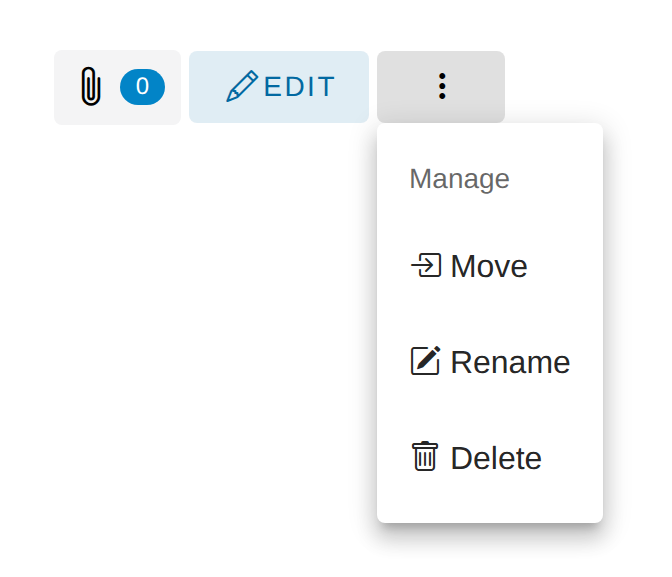Click the Move arrow-in-box icon
The height and width of the screenshot is (577, 672).
pyautogui.click(x=426, y=266)
